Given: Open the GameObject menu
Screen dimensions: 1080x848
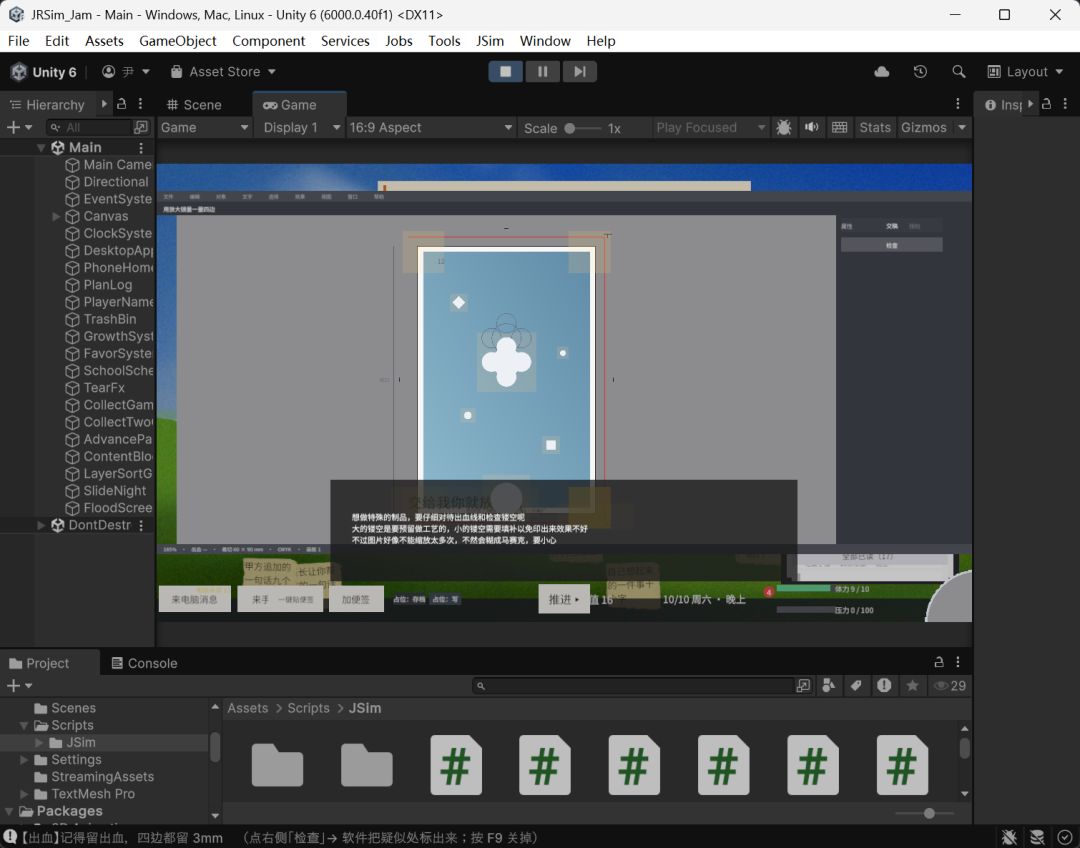Looking at the screenshot, I should 178,41.
